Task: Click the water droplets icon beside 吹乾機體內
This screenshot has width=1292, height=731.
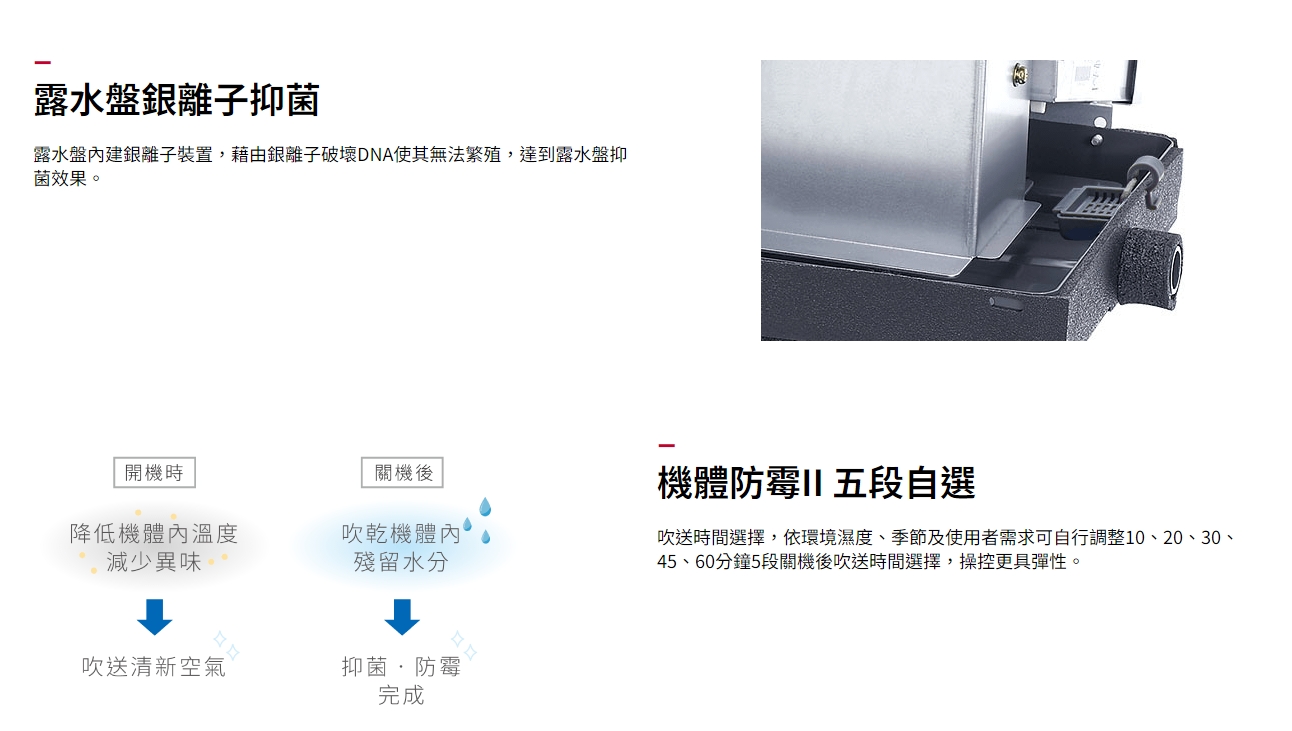Action: (x=479, y=521)
